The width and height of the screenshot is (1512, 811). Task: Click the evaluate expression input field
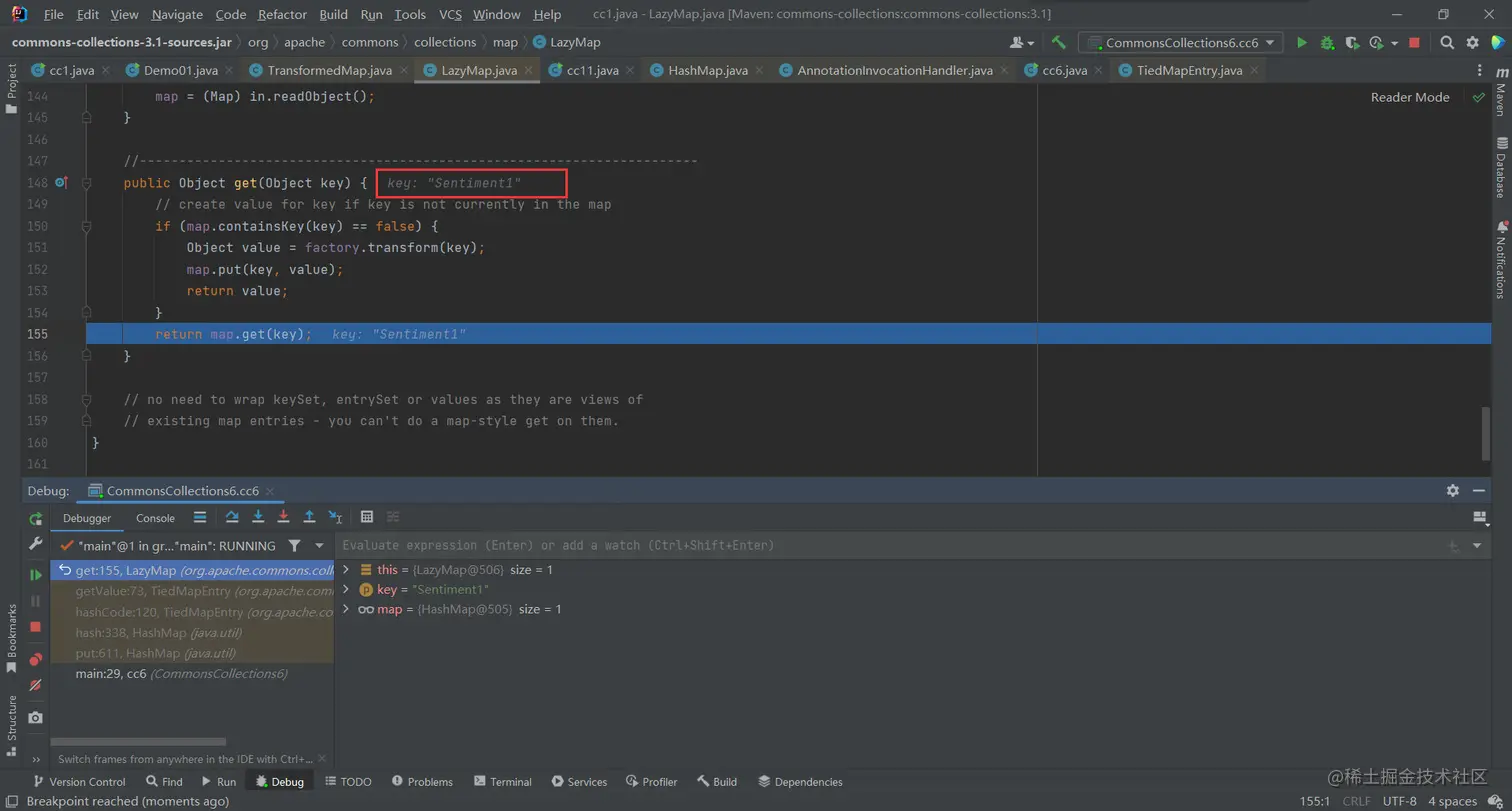point(890,545)
